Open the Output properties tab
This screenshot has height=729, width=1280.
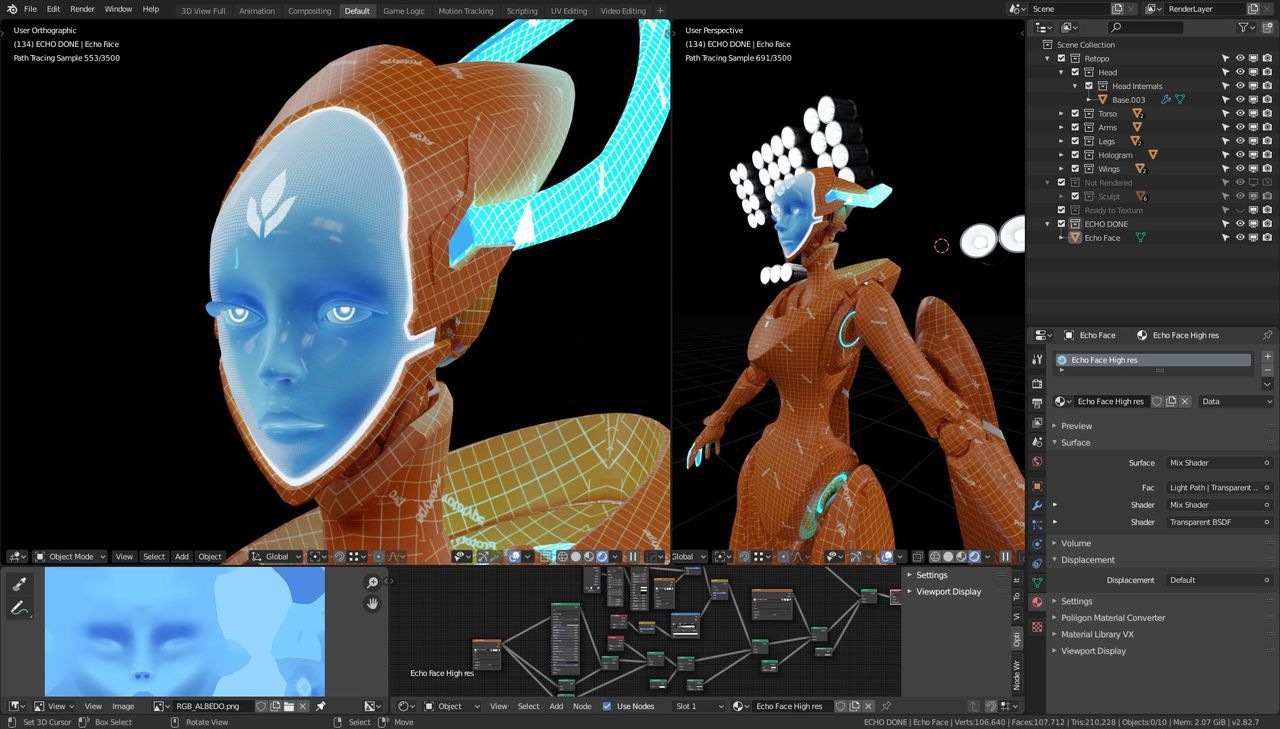1037,403
